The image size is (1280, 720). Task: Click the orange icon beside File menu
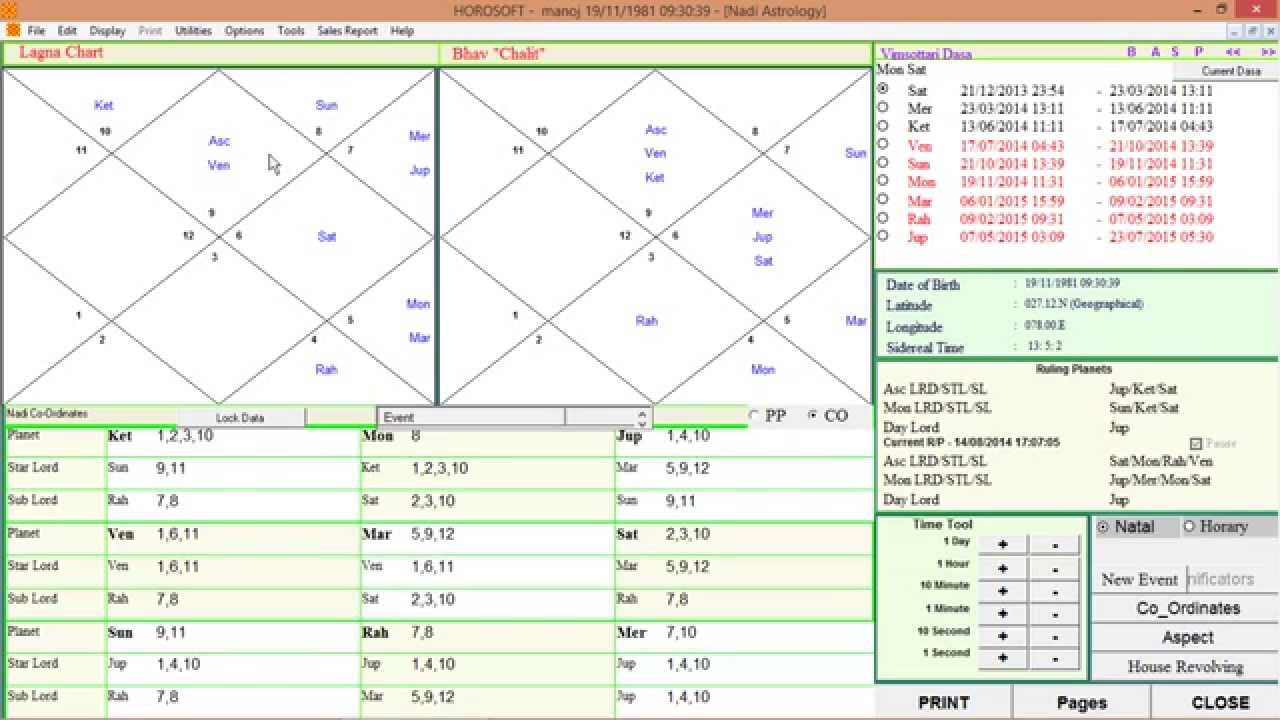coord(13,30)
